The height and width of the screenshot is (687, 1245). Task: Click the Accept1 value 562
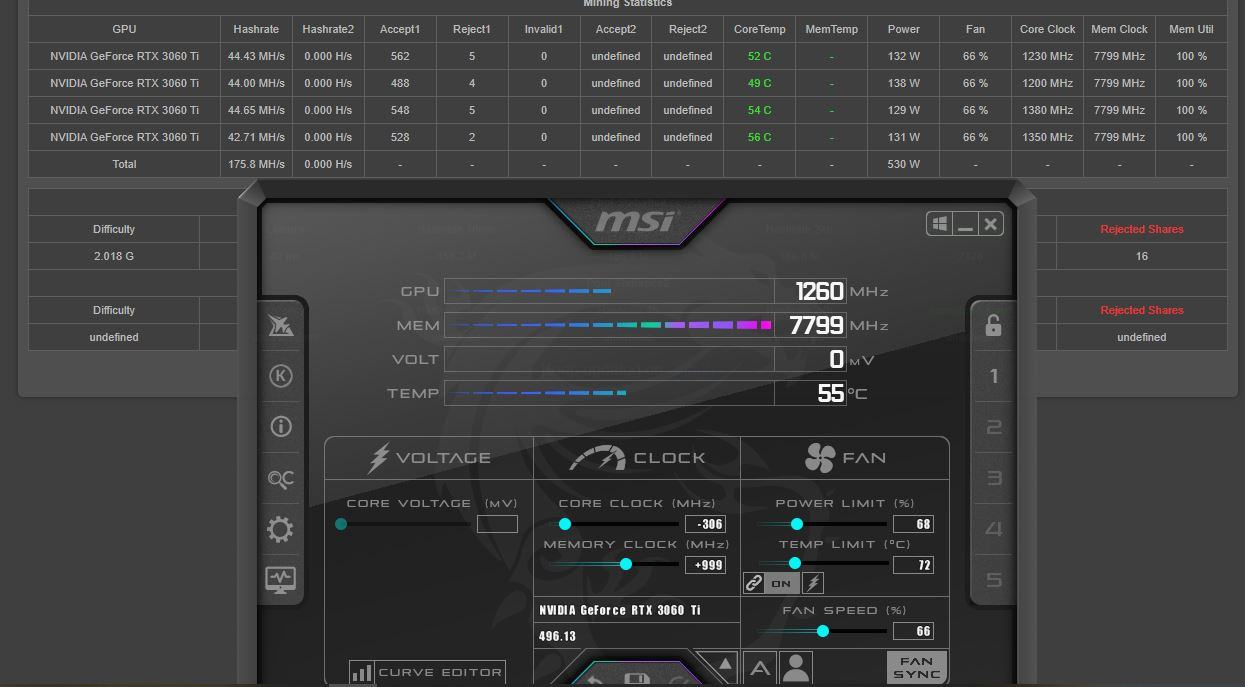tap(400, 56)
